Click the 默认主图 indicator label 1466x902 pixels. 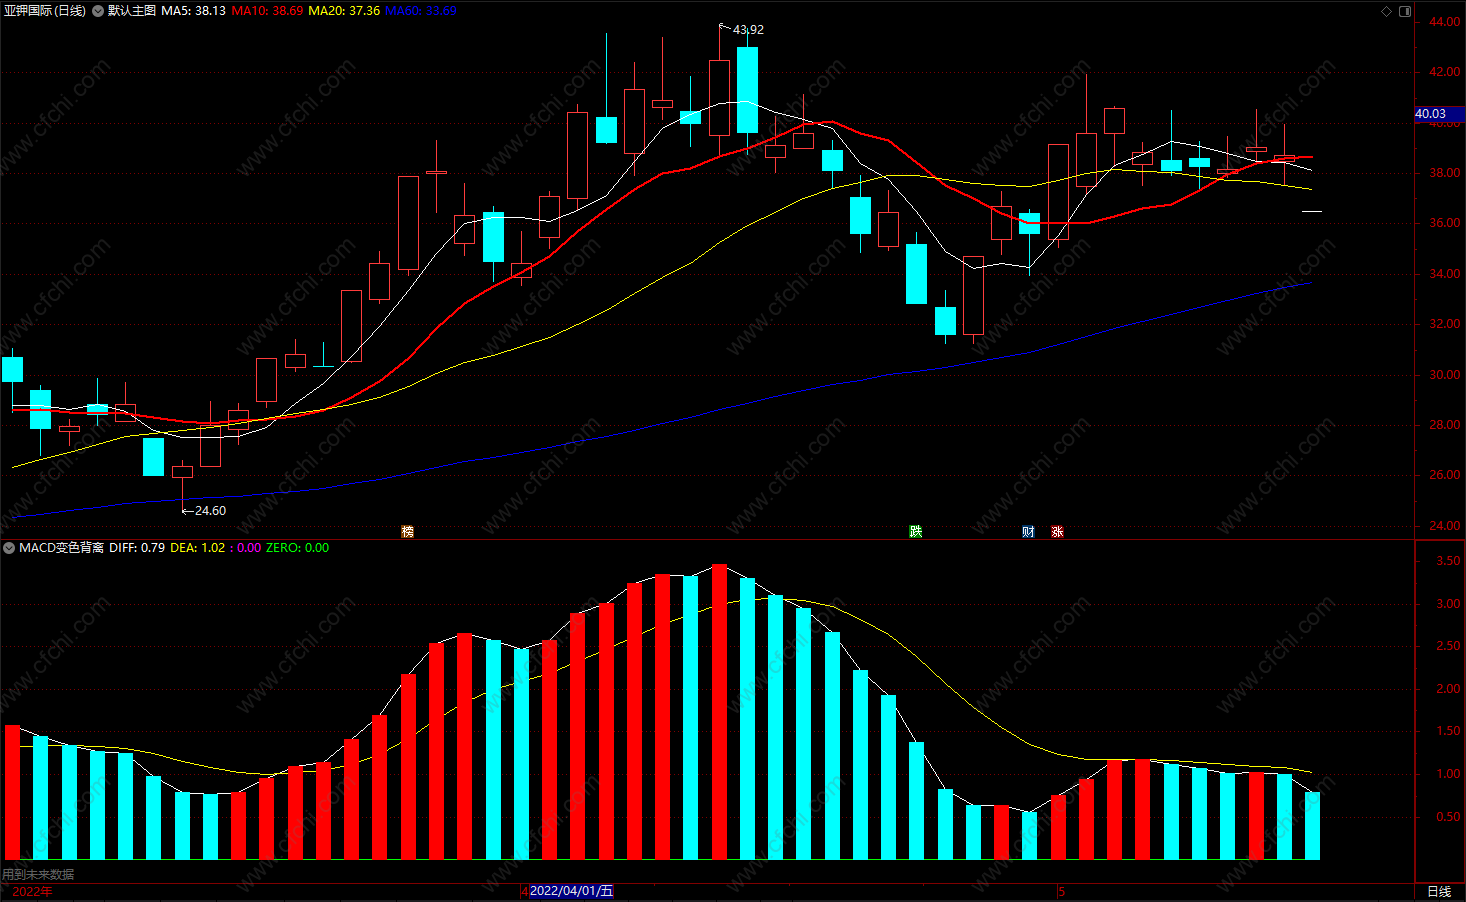click(x=132, y=11)
